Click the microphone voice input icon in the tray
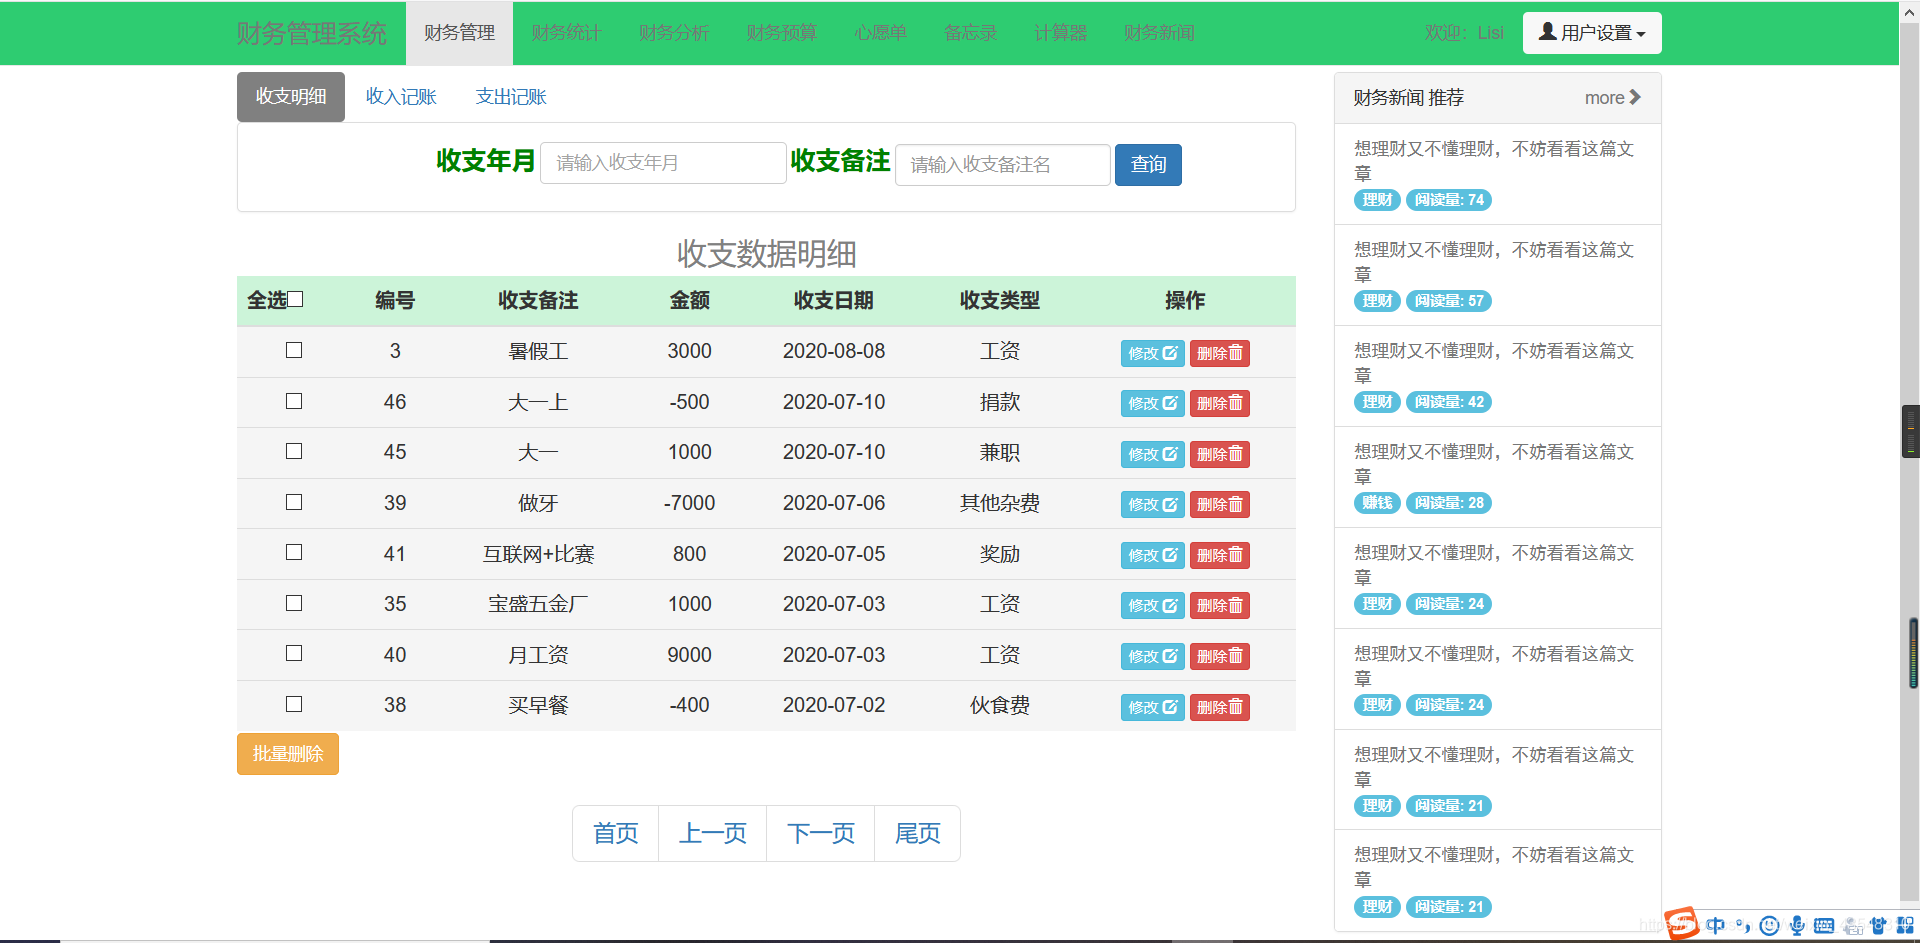 click(1797, 925)
